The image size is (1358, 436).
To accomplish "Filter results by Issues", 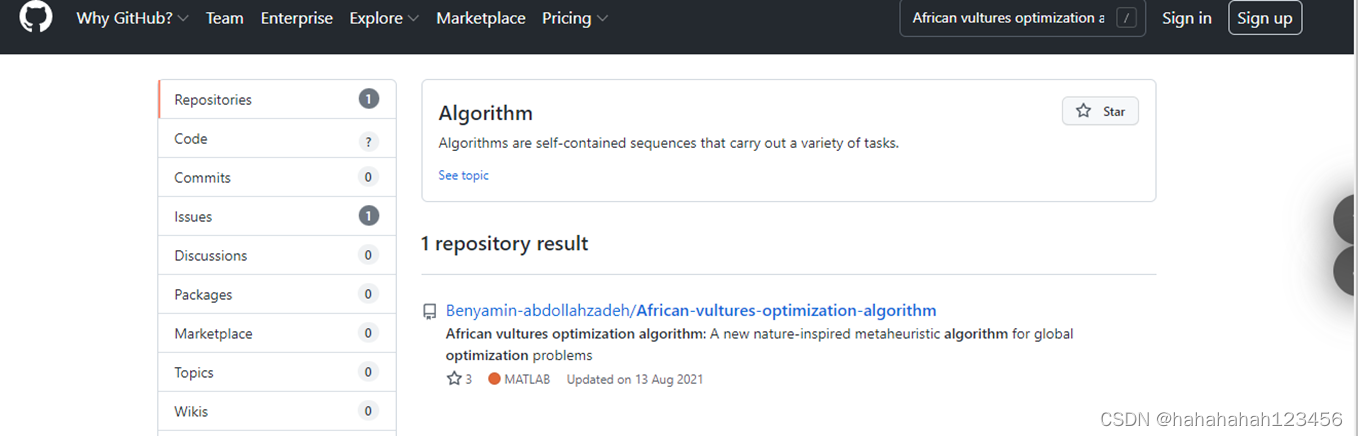I will coord(277,216).
